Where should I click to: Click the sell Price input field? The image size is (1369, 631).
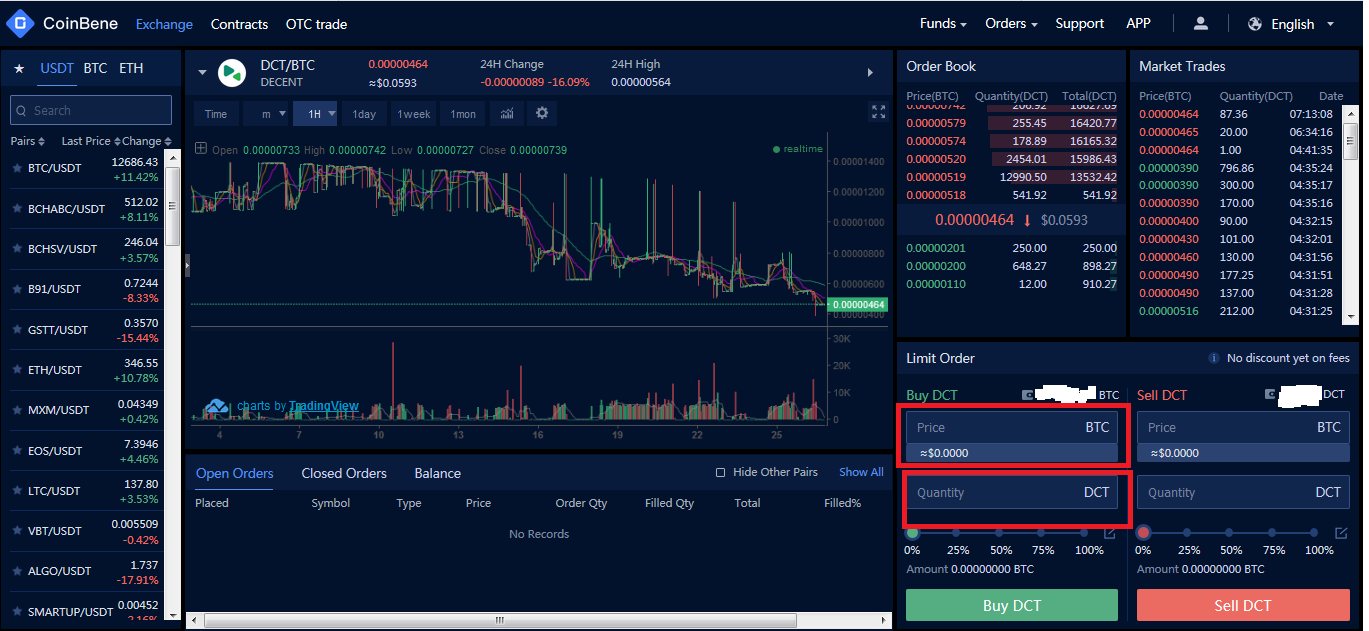tap(1243, 427)
